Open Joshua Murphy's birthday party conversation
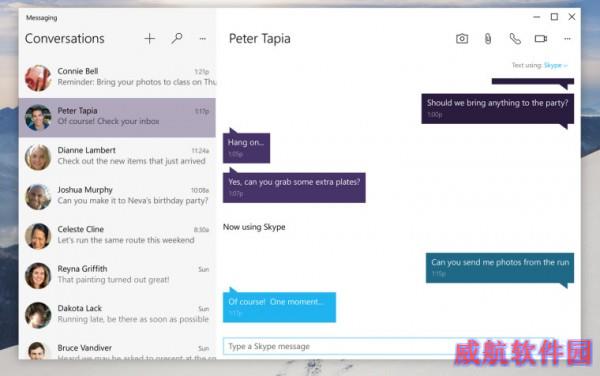The width and height of the screenshot is (600, 376). (x=117, y=196)
